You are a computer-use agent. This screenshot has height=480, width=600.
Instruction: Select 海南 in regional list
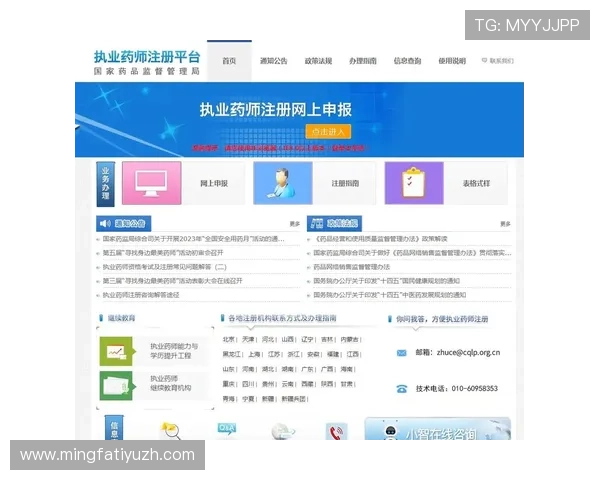(x=347, y=369)
